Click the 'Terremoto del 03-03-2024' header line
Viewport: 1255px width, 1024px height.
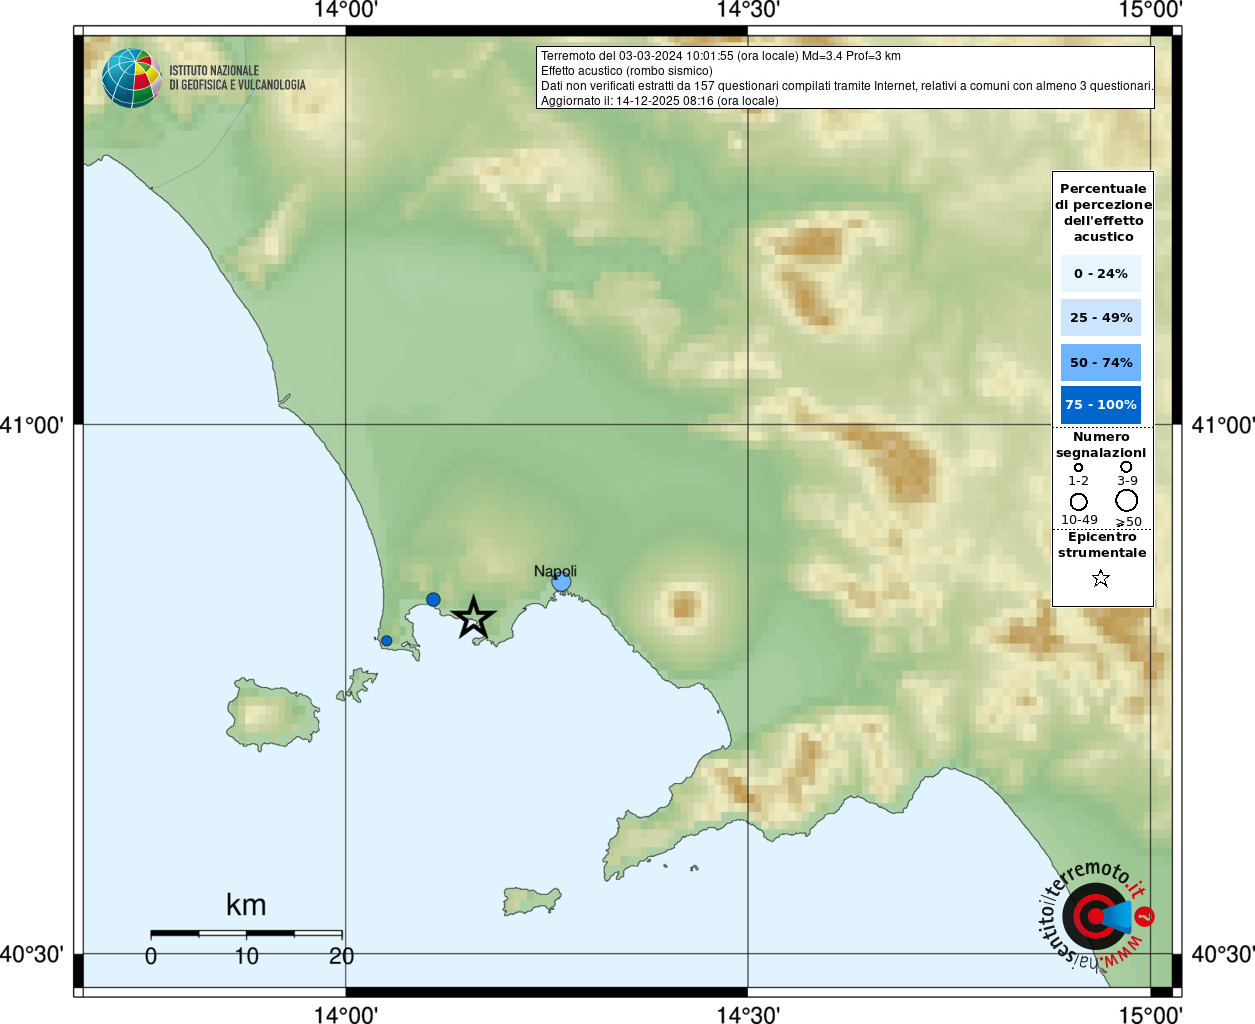(x=721, y=56)
